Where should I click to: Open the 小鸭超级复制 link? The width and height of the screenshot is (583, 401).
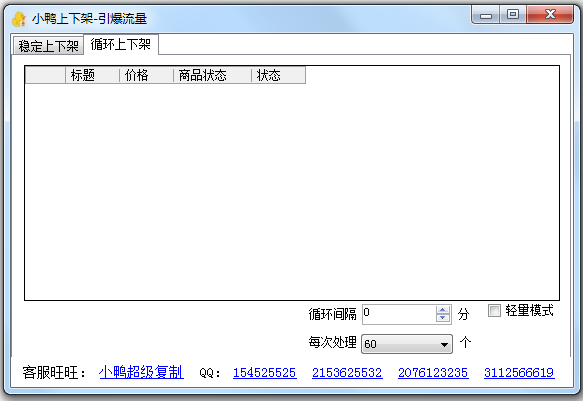click(141, 372)
